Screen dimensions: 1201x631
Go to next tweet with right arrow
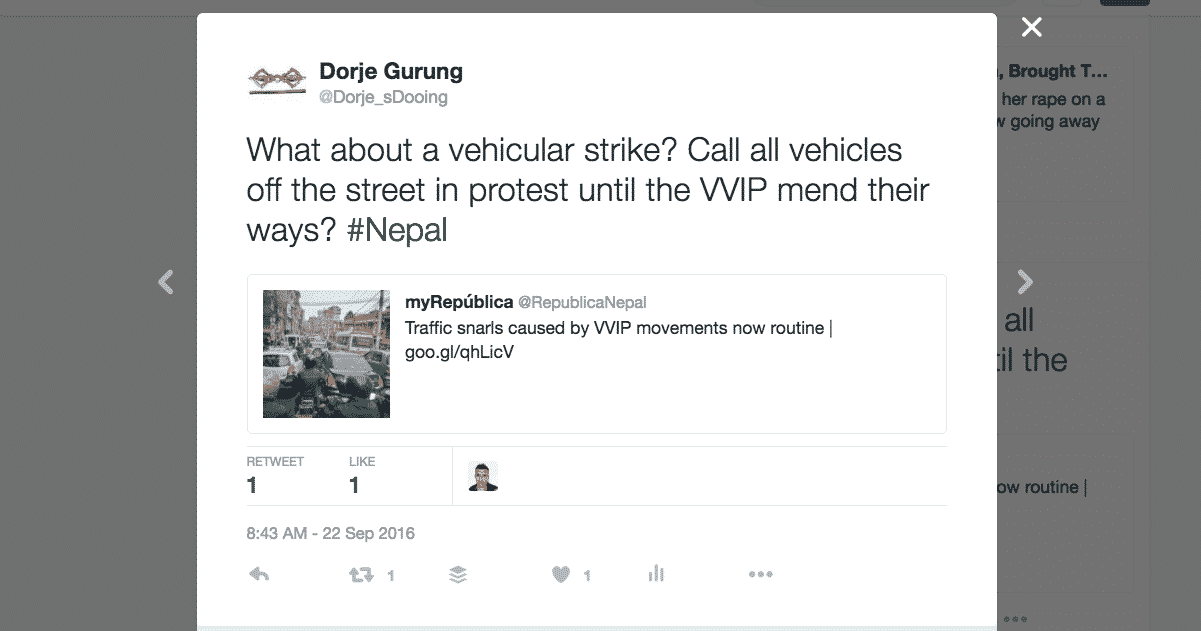[1025, 283]
